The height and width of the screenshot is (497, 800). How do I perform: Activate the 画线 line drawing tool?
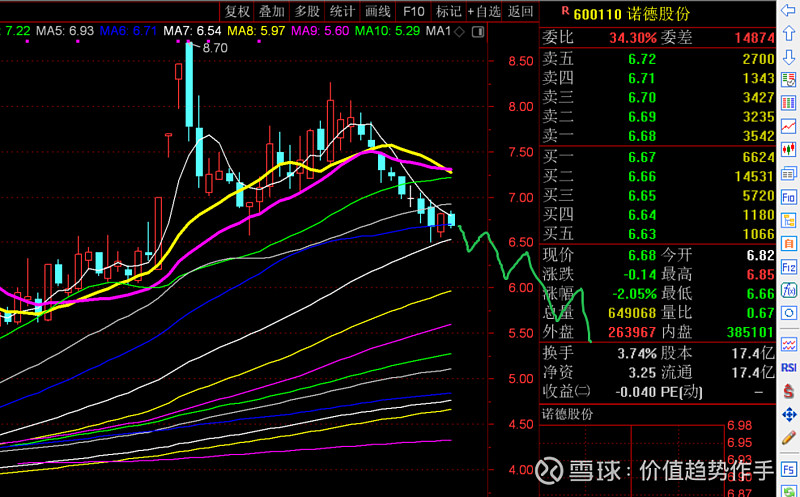378,11
